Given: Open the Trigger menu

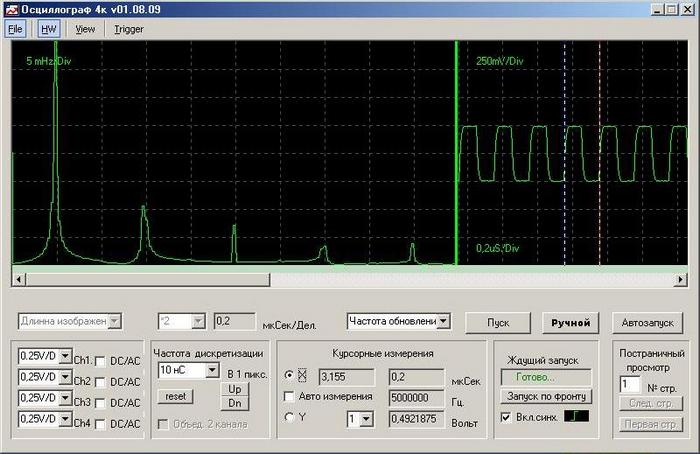Looking at the screenshot, I should coord(128,29).
